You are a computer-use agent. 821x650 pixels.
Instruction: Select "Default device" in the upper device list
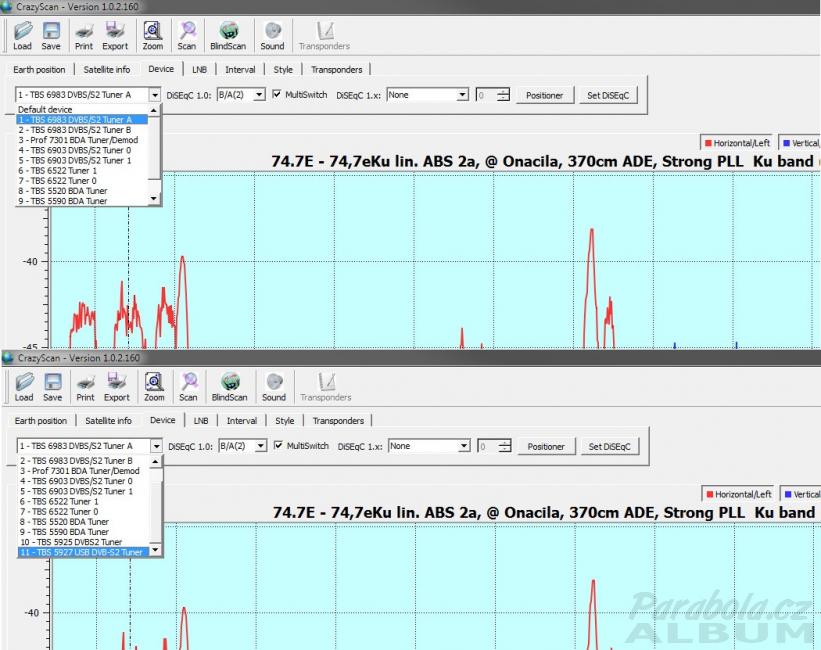(82, 109)
